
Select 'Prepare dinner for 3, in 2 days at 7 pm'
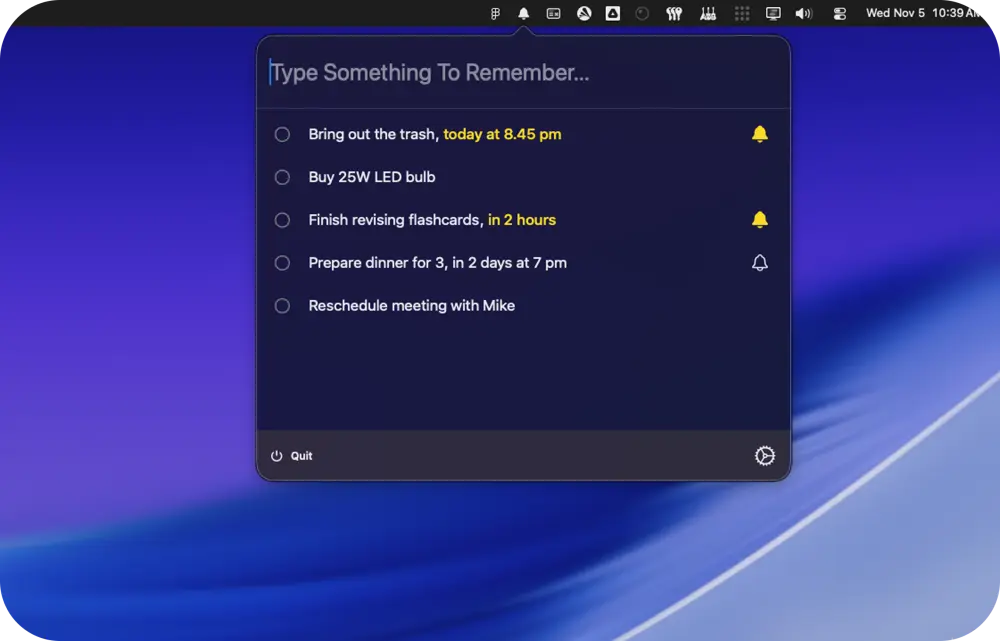coord(438,263)
